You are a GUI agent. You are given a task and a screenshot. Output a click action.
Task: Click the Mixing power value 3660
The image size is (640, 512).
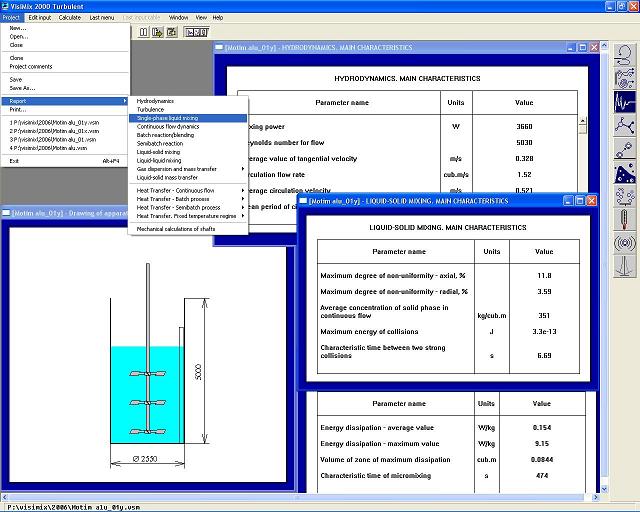click(524, 127)
